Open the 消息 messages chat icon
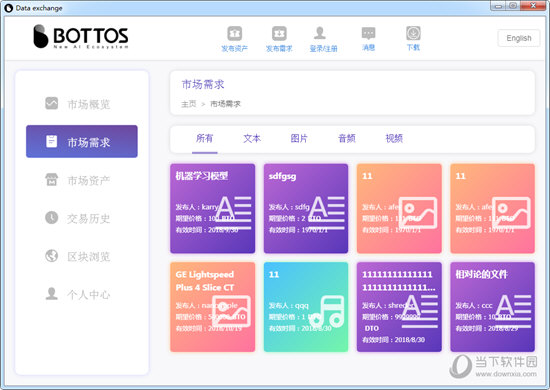The height and width of the screenshot is (390, 550). click(368, 34)
